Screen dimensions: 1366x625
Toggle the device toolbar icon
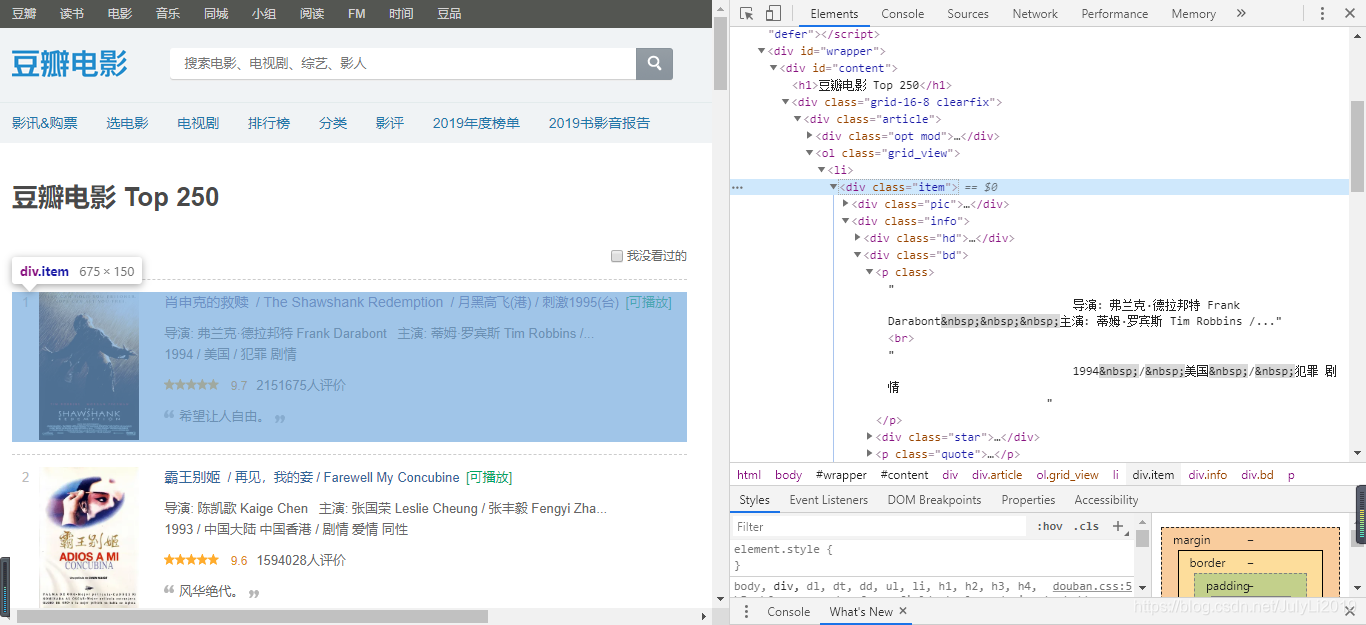pyautogui.click(x=773, y=14)
